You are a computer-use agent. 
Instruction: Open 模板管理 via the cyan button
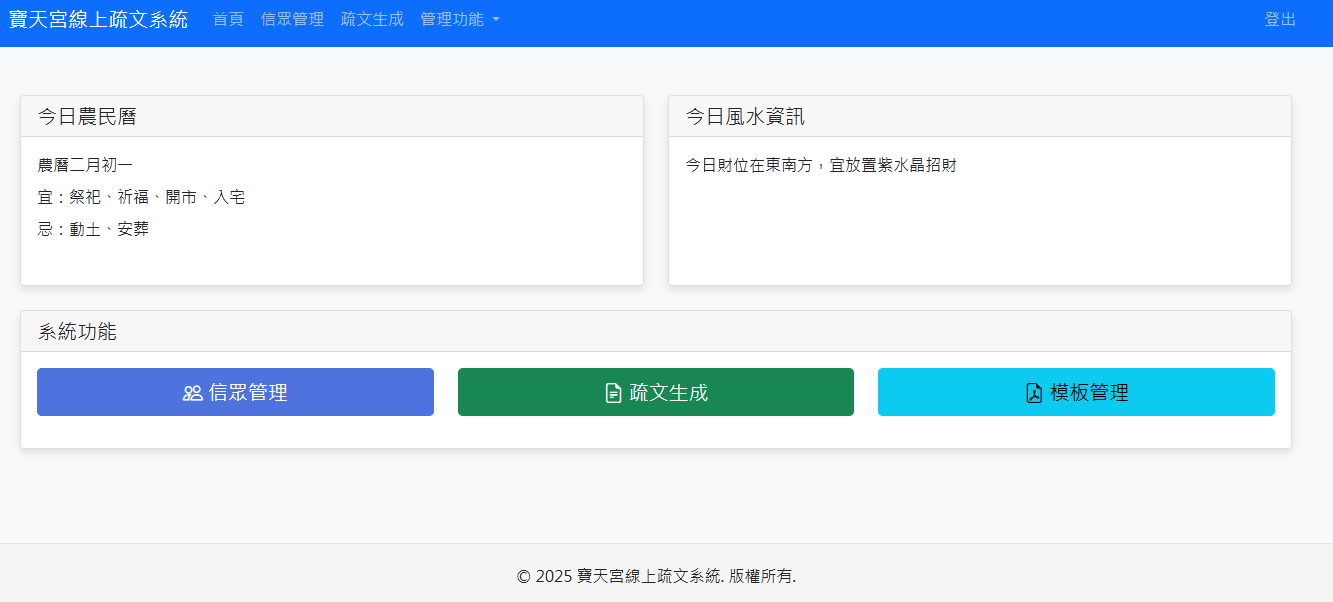coord(1076,392)
